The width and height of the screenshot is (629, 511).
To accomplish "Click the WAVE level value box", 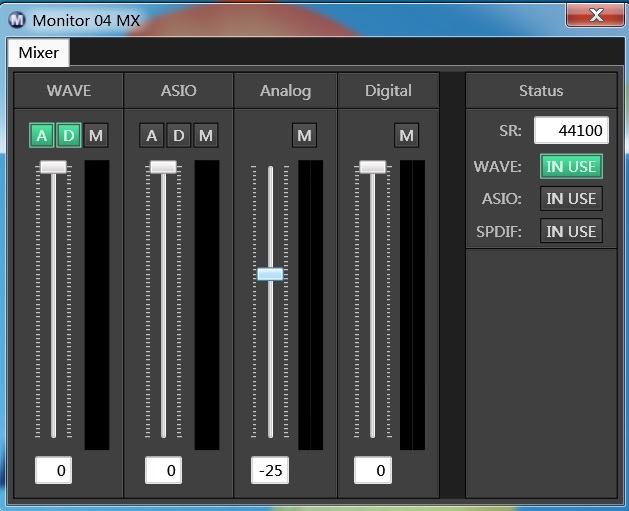I will pos(54,470).
